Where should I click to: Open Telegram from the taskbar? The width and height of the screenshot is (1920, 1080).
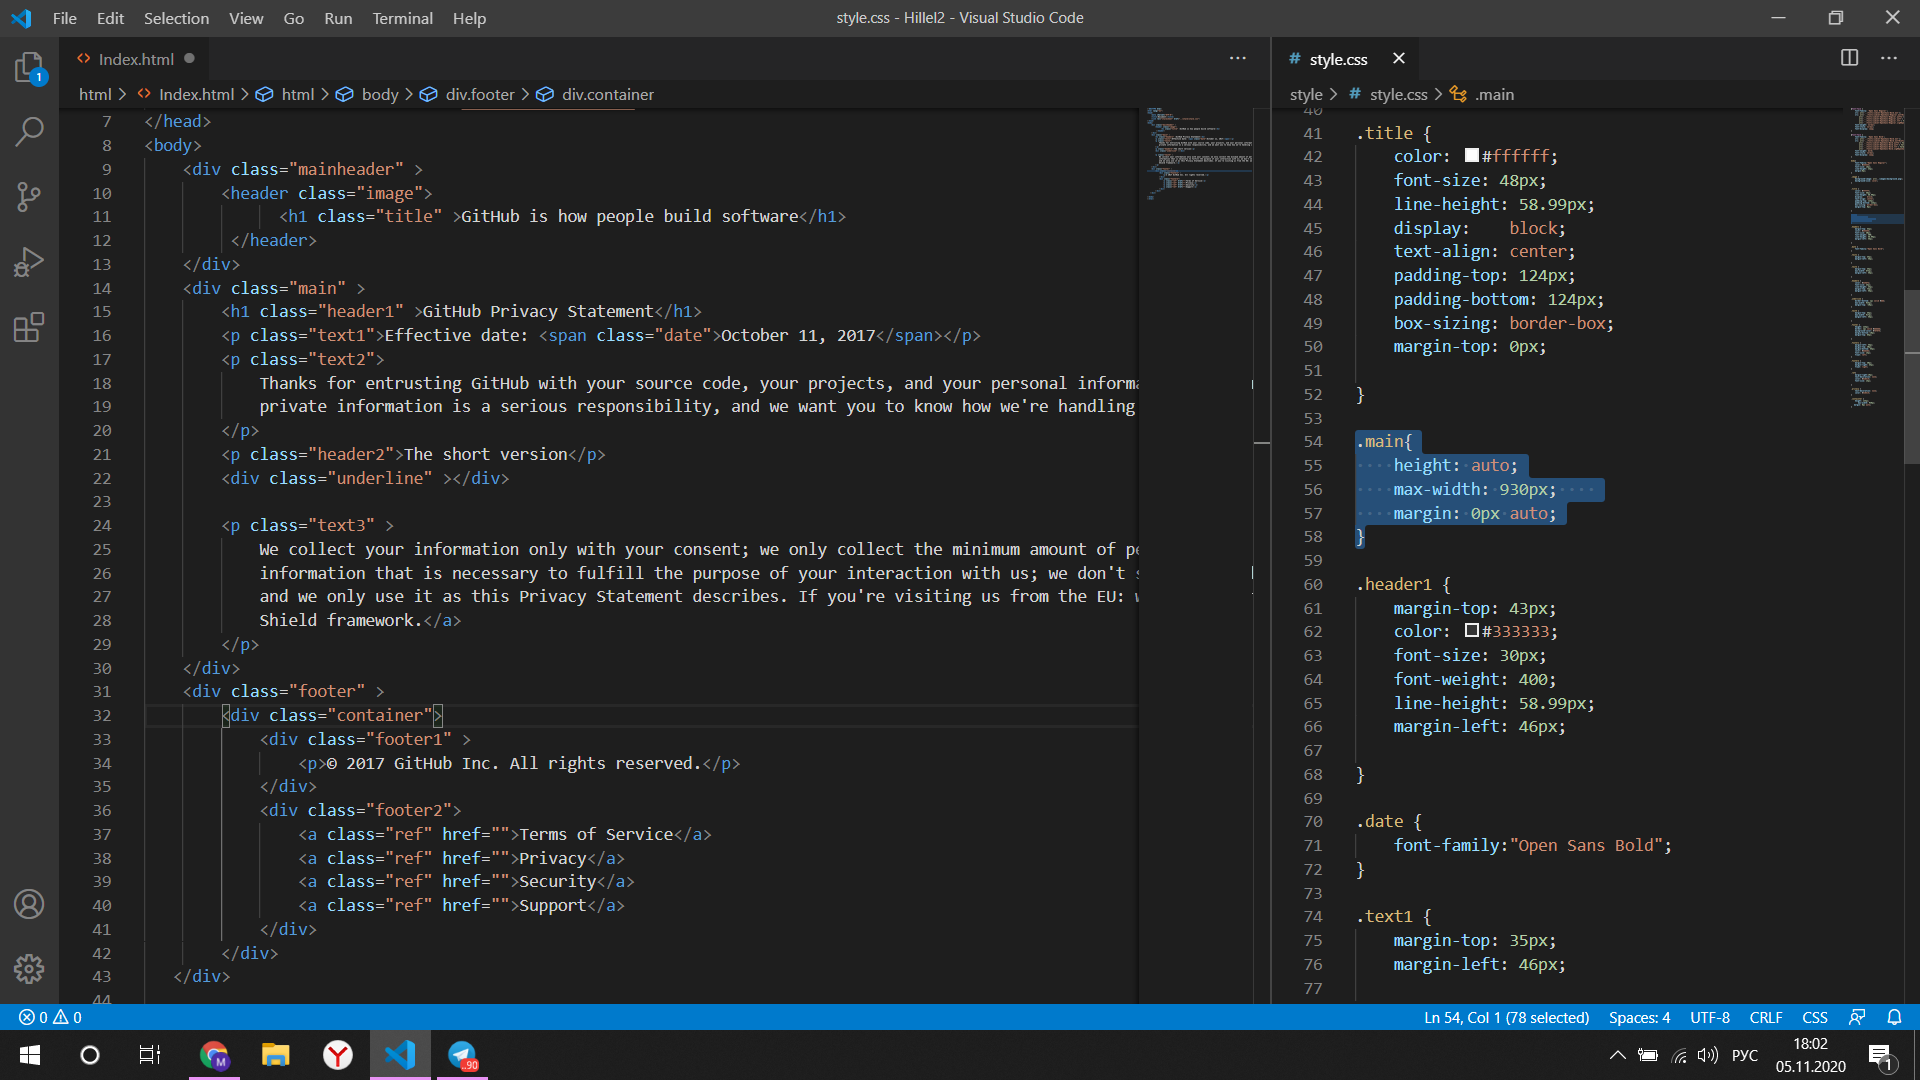point(462,1055)
